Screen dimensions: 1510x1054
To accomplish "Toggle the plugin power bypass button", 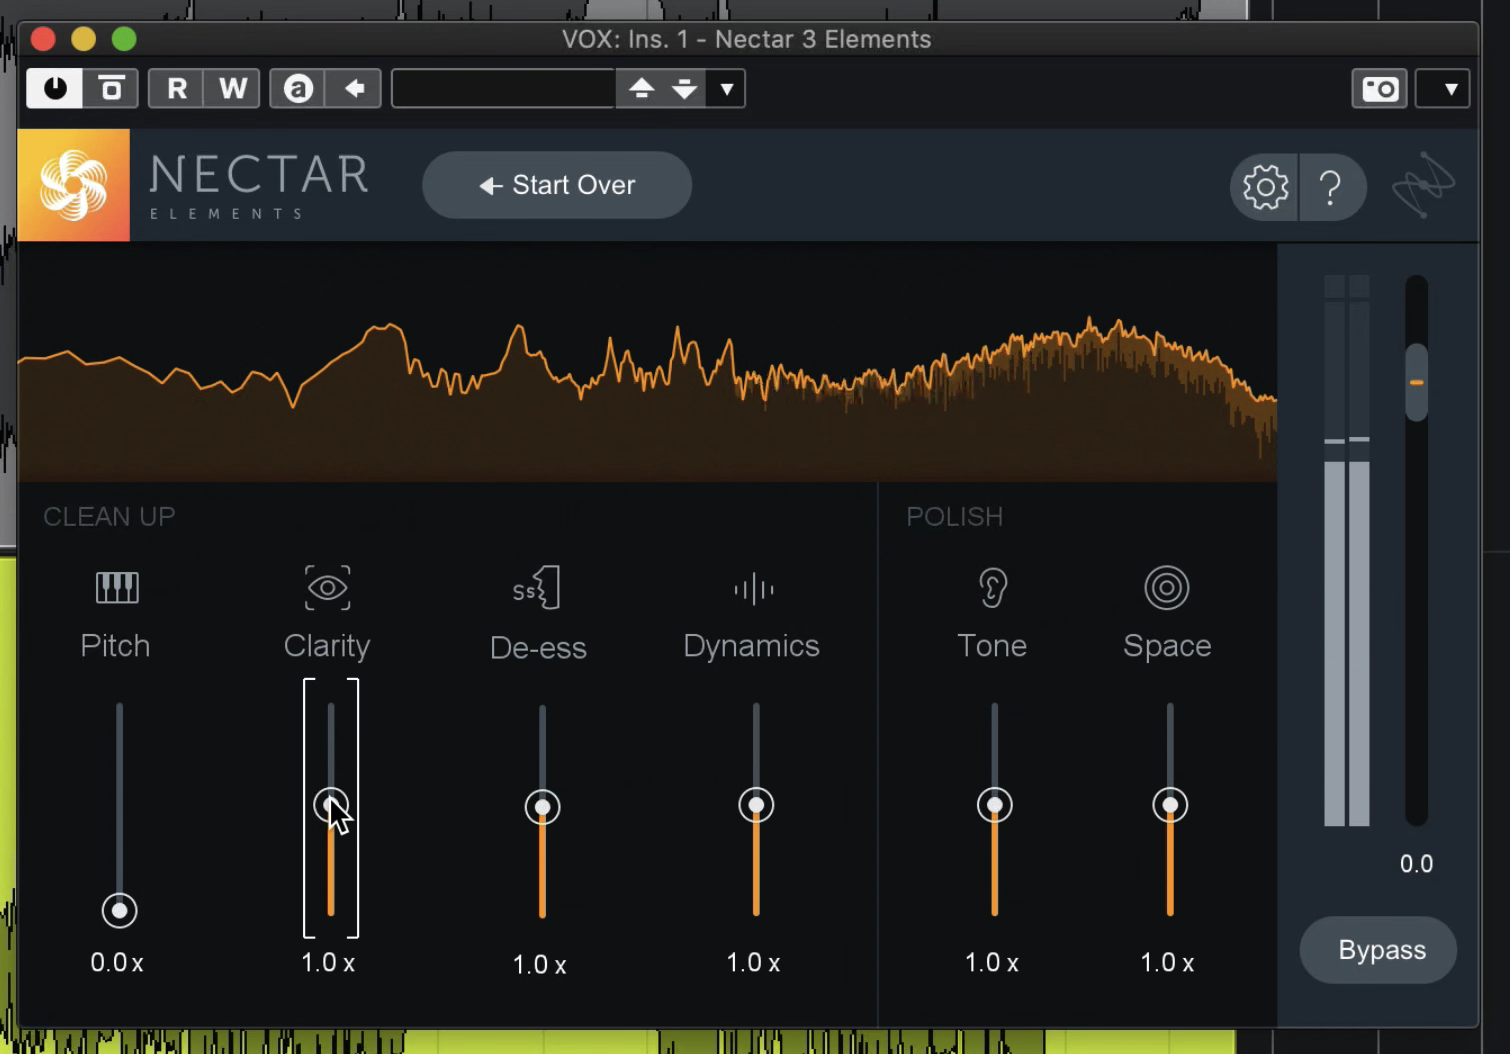I will click(54, 88).
